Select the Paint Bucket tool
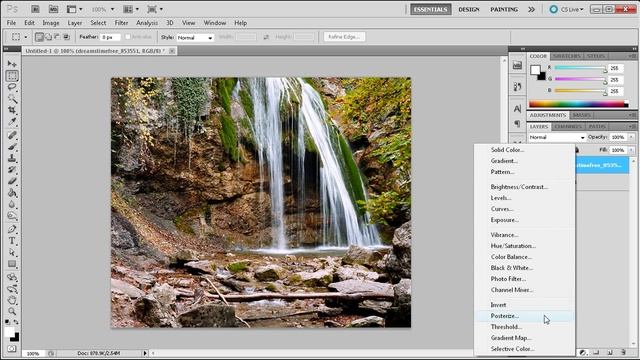 12,193
